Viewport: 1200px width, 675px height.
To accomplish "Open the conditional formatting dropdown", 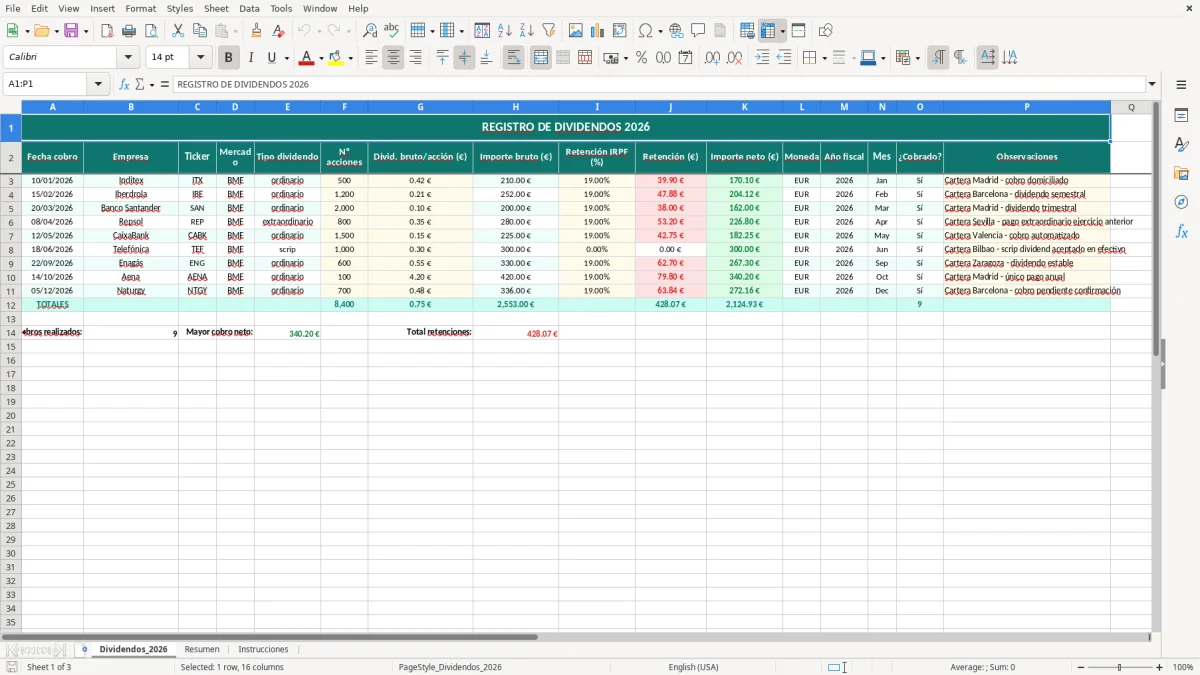I will coord(917,58).
